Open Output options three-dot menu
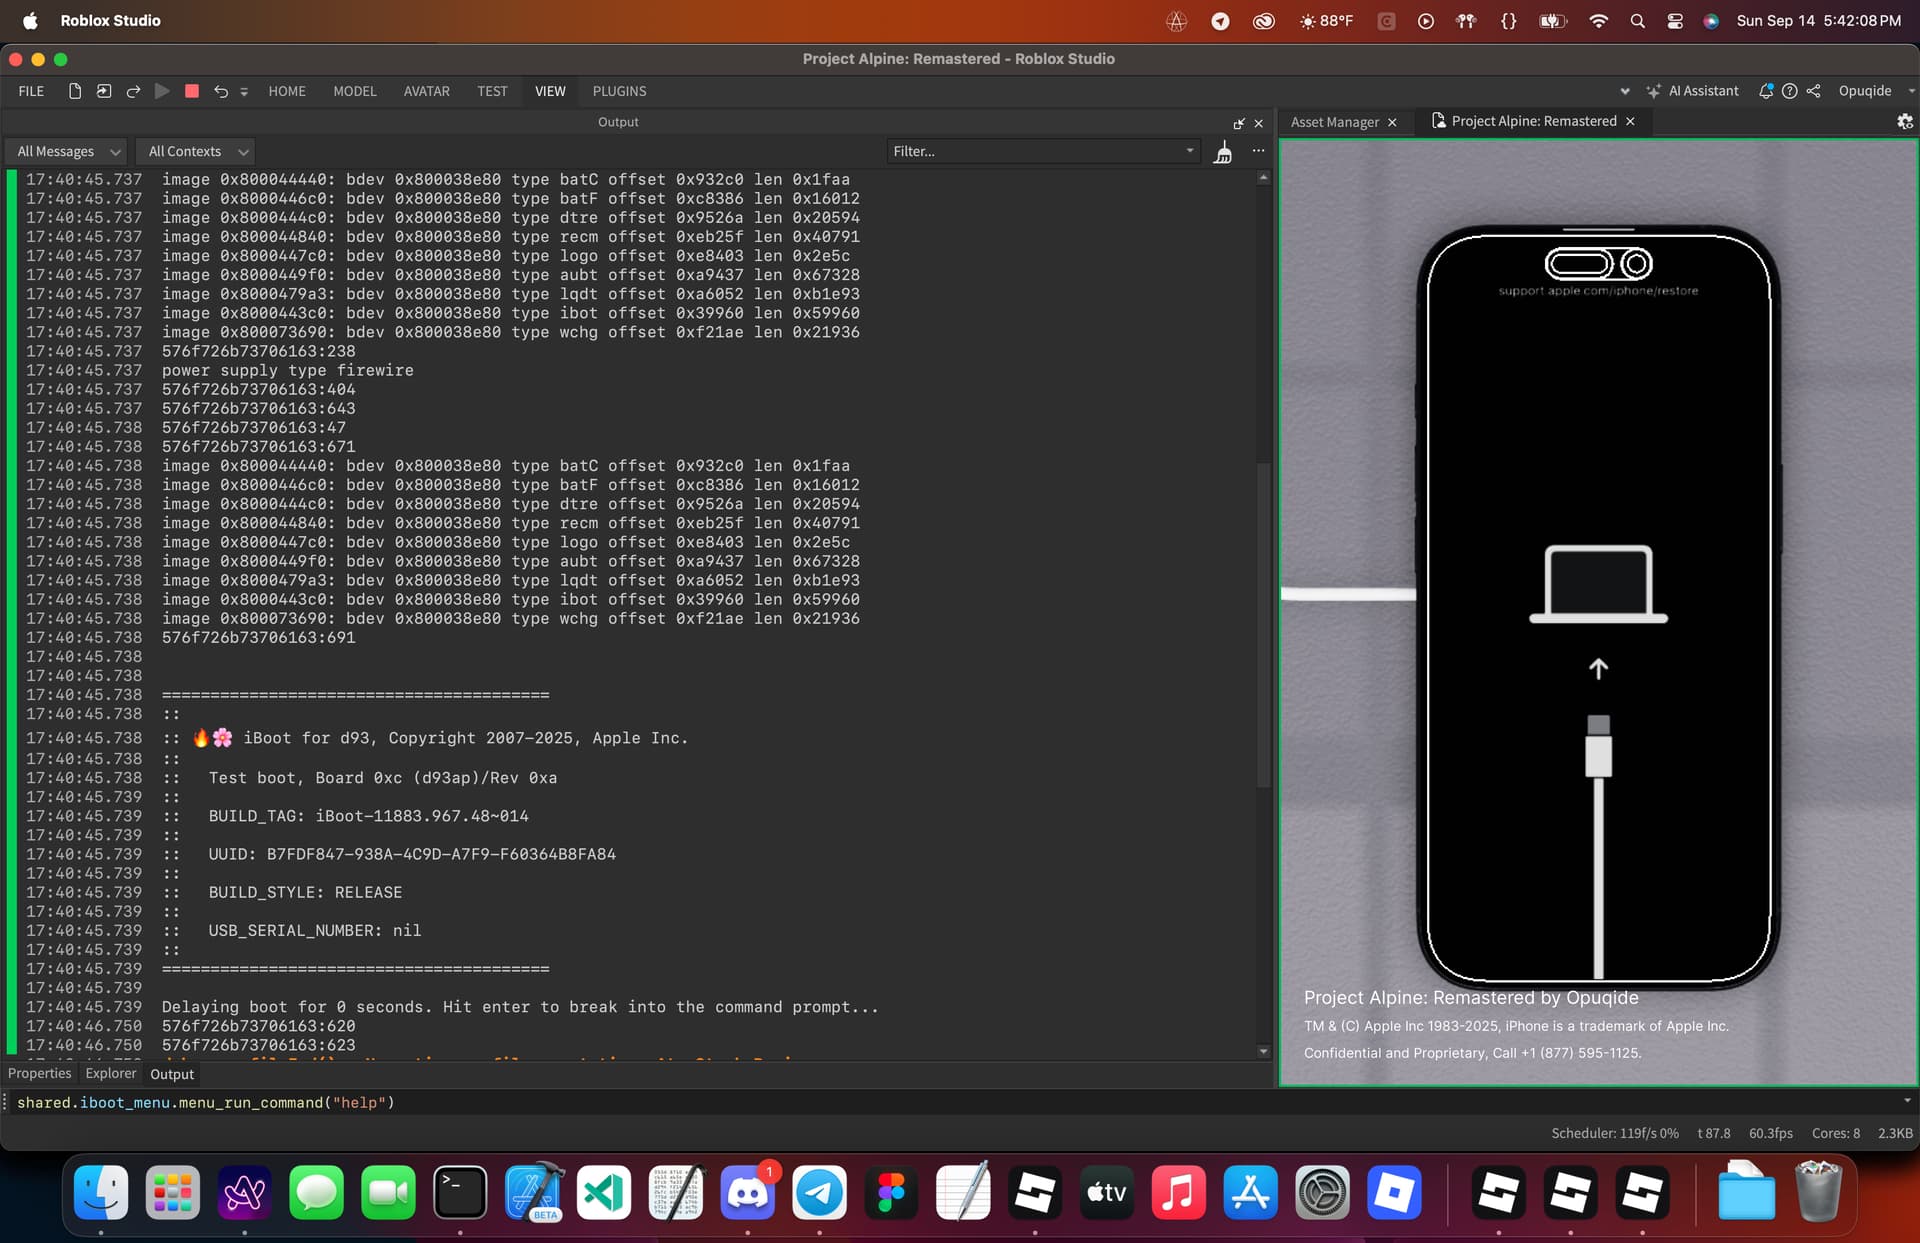 (1258, 151)
